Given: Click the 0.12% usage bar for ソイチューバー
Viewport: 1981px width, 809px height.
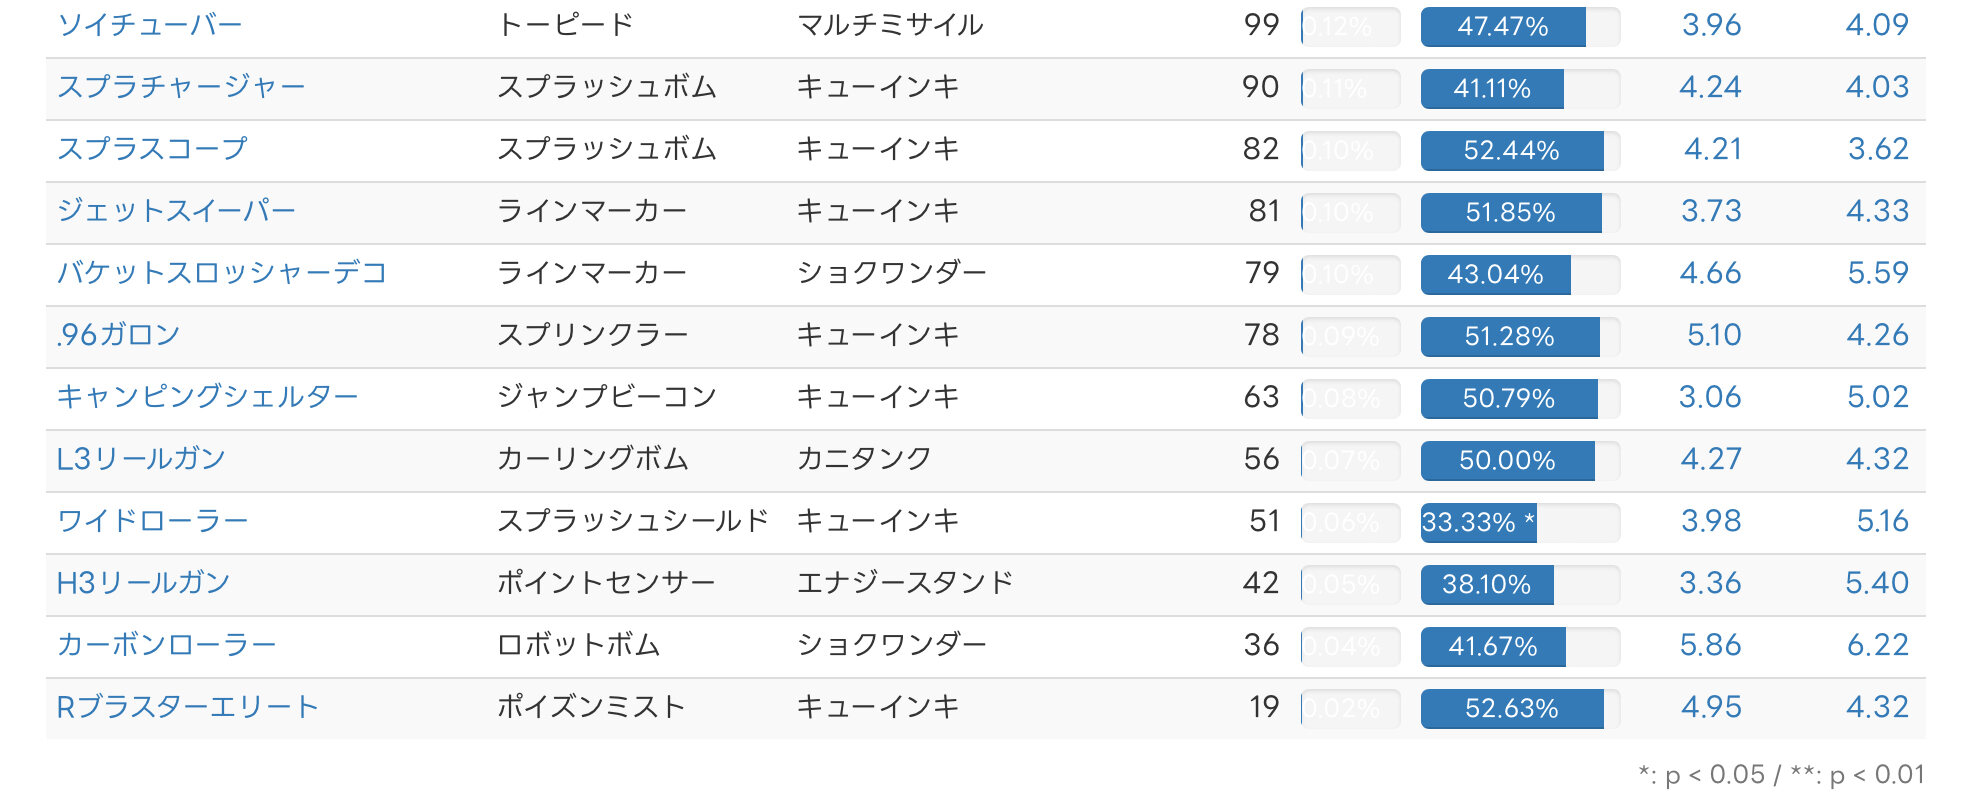Looking at the screenshot, I should 1350,27.
